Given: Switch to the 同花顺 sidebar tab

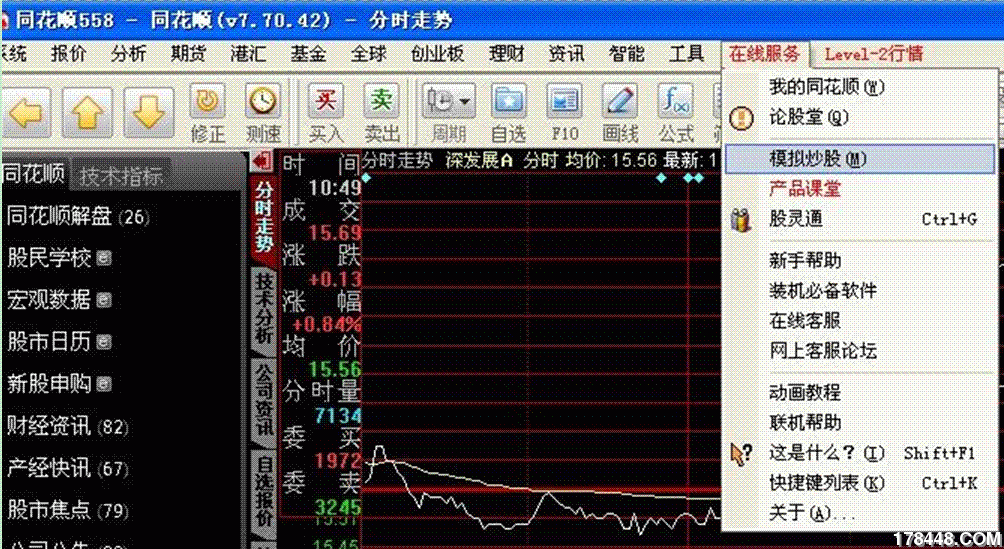Looking at the screenshot, I should point(33,174).
